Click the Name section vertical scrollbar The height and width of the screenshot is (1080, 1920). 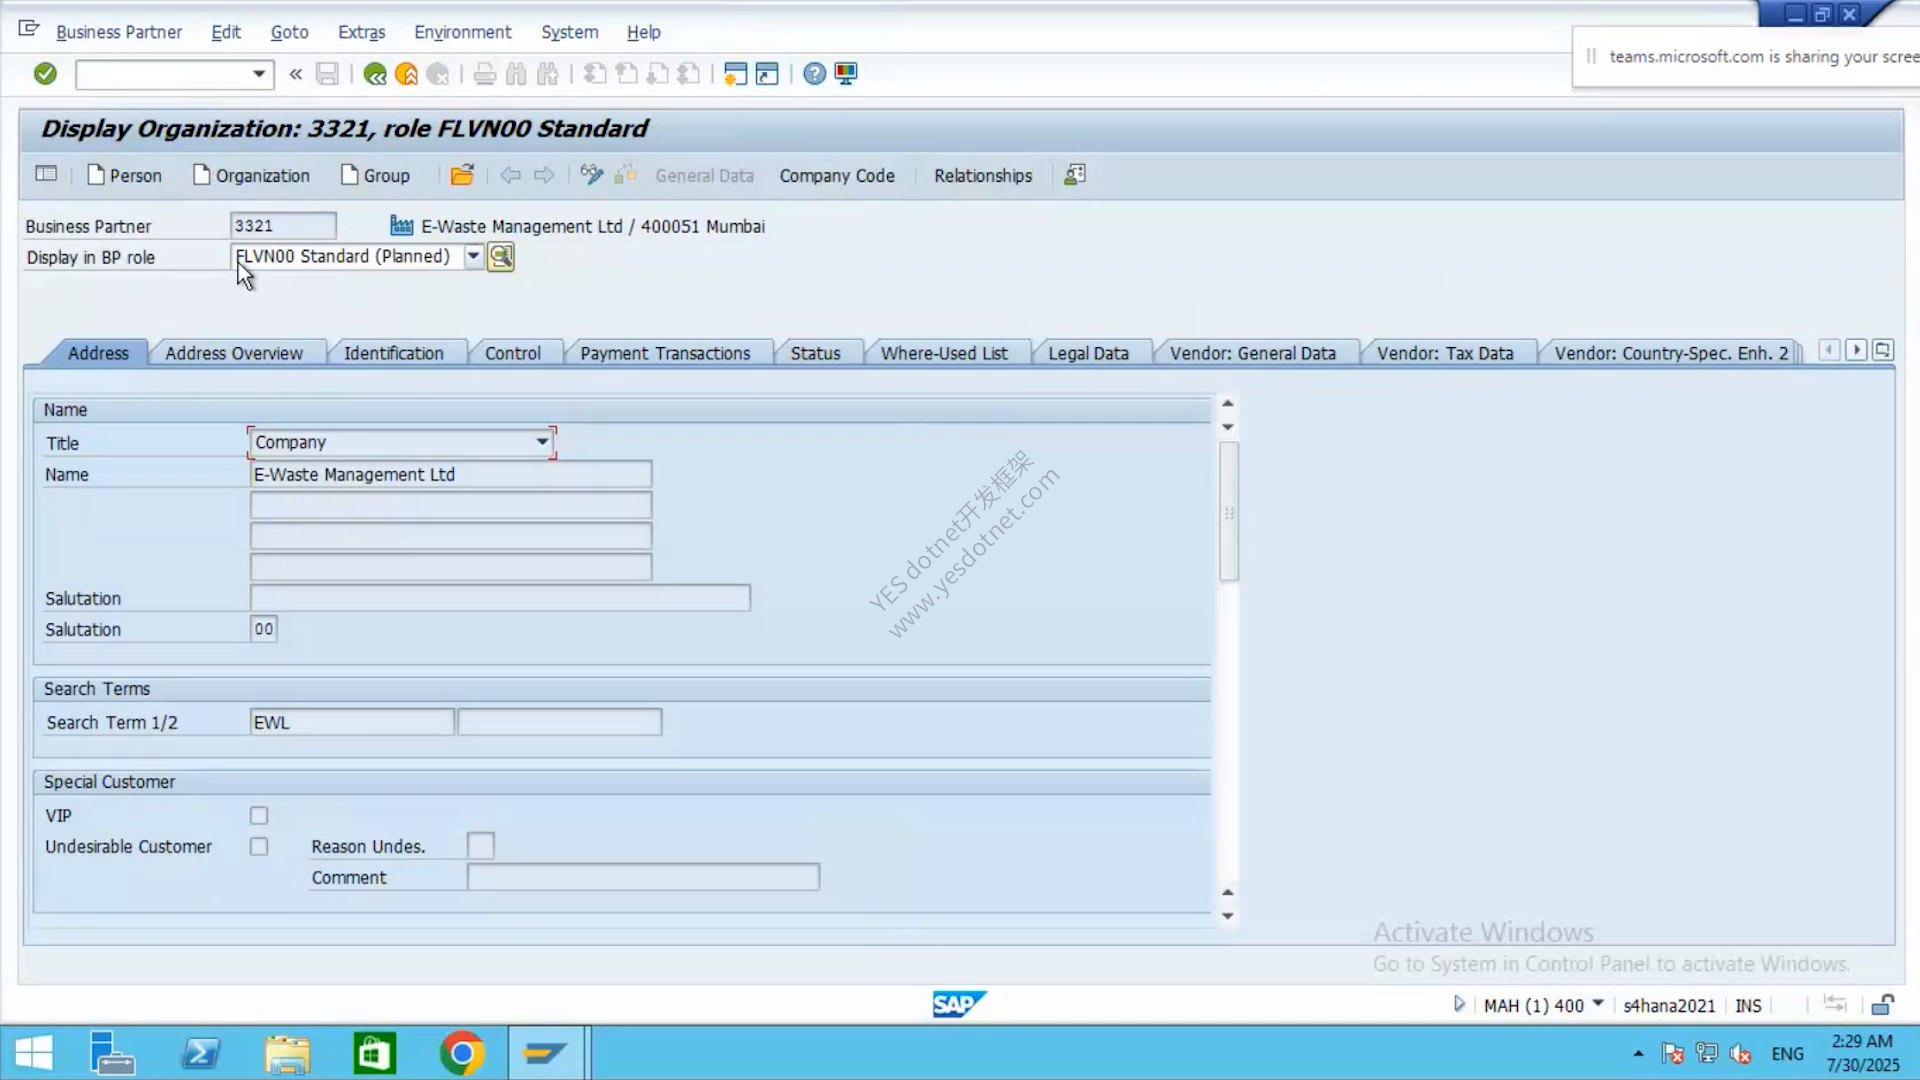tap(1229, 512)
